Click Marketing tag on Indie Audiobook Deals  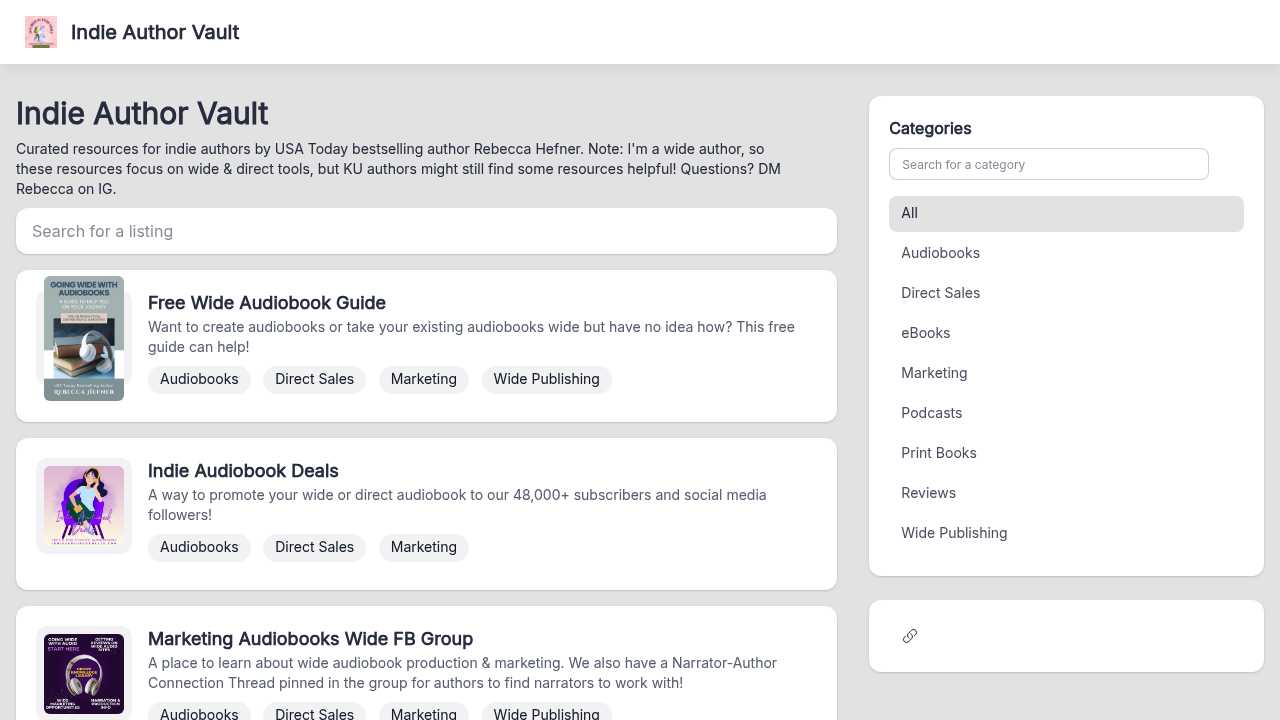pos(424,547)
